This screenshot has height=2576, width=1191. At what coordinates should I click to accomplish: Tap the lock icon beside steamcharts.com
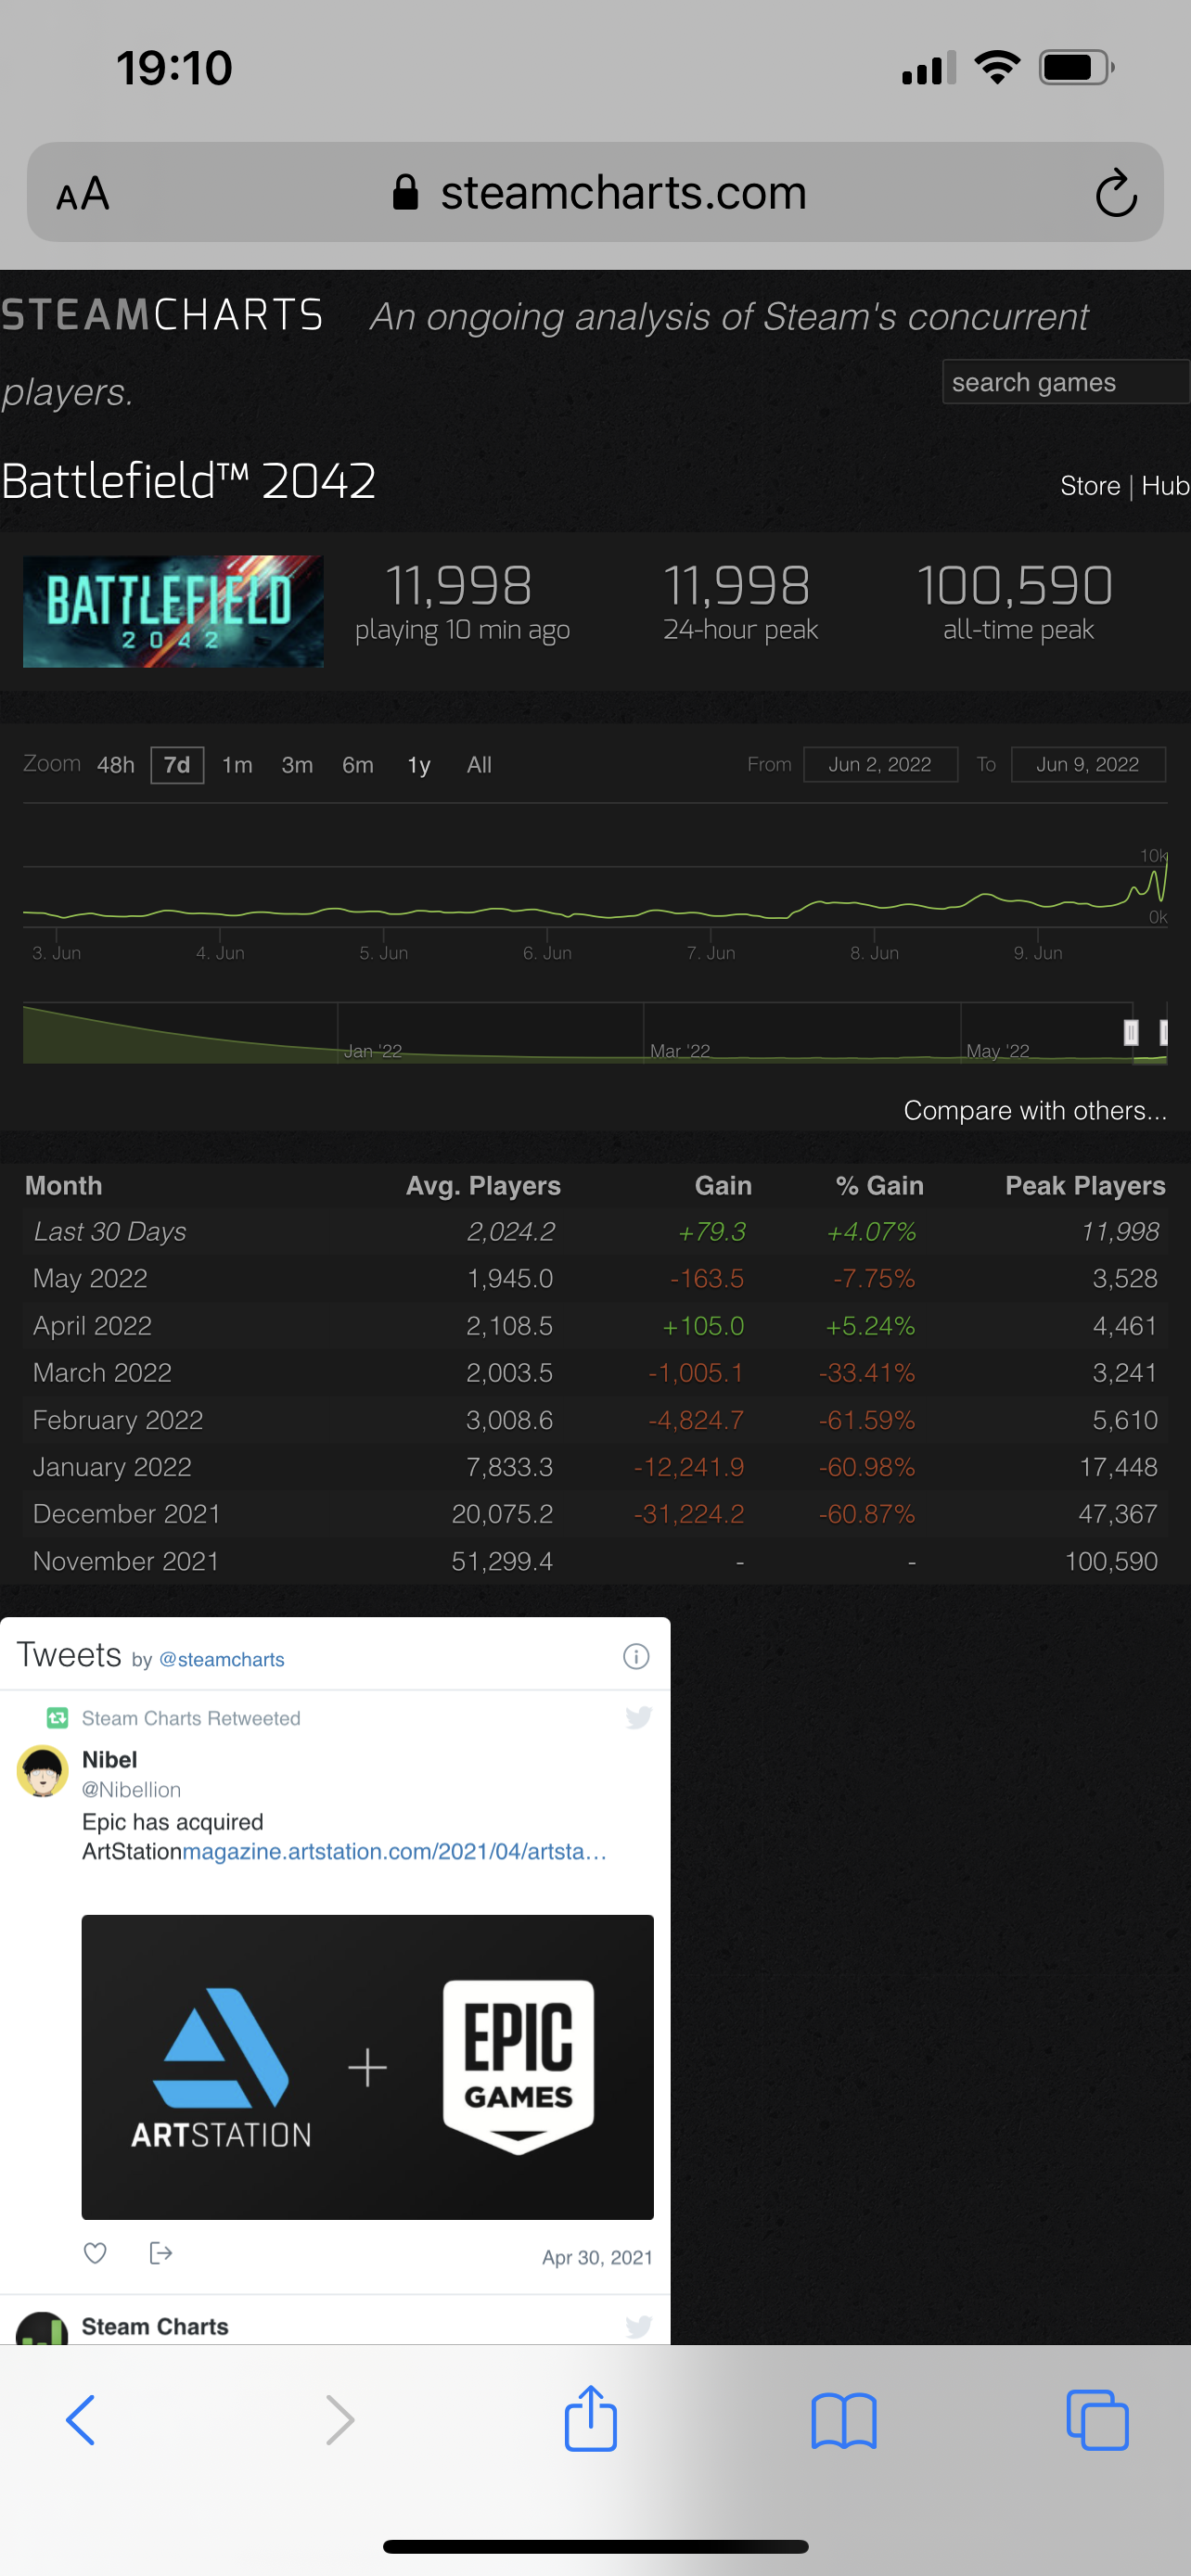pos(405,192)
